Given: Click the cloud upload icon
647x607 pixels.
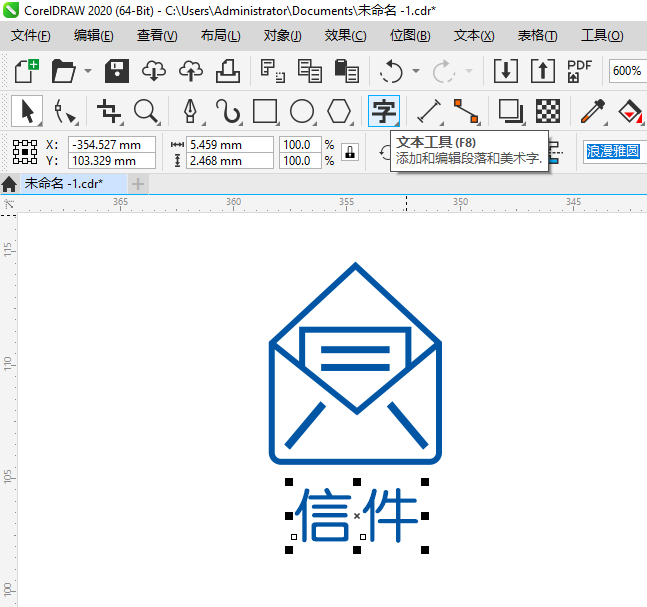Looking at the screenshot, I should [191, 71].
